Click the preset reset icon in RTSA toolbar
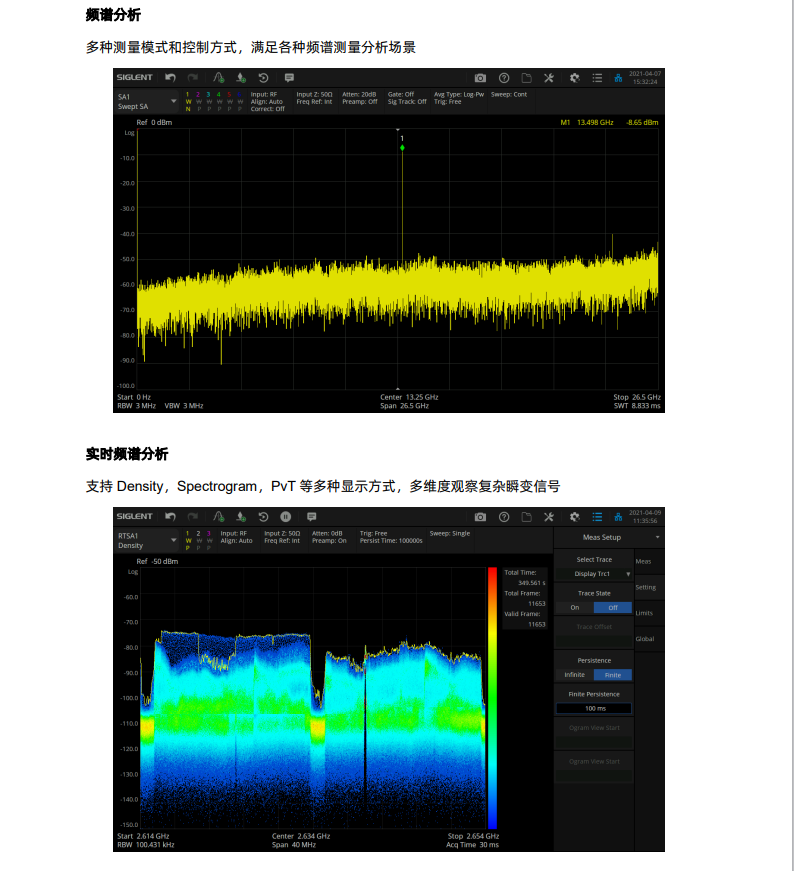The height and width of the screenshot is (871, 794). coord(263,517)
